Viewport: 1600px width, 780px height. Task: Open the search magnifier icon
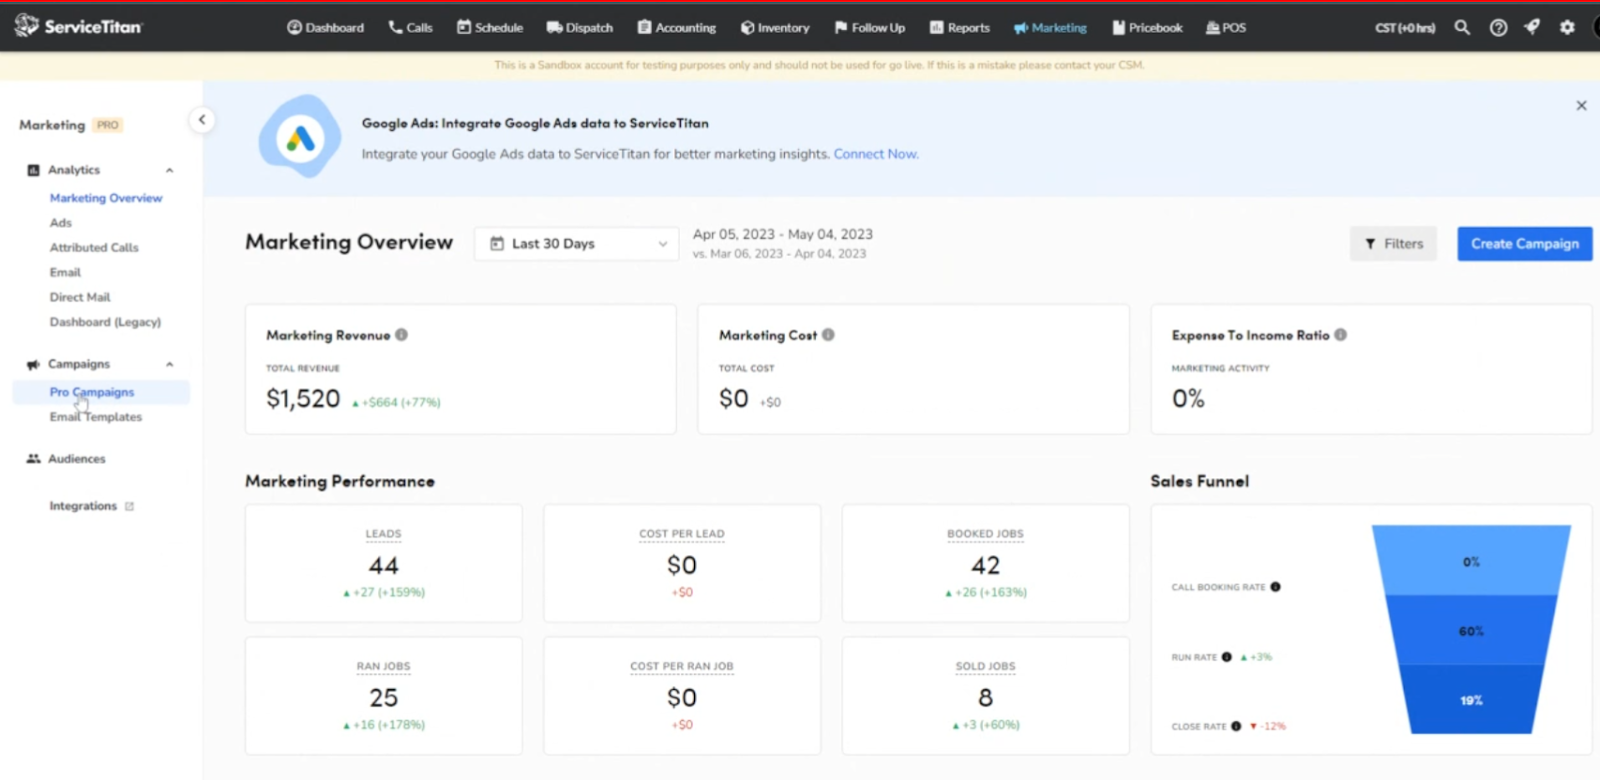pyautogui.click(x=1462, y=27)
